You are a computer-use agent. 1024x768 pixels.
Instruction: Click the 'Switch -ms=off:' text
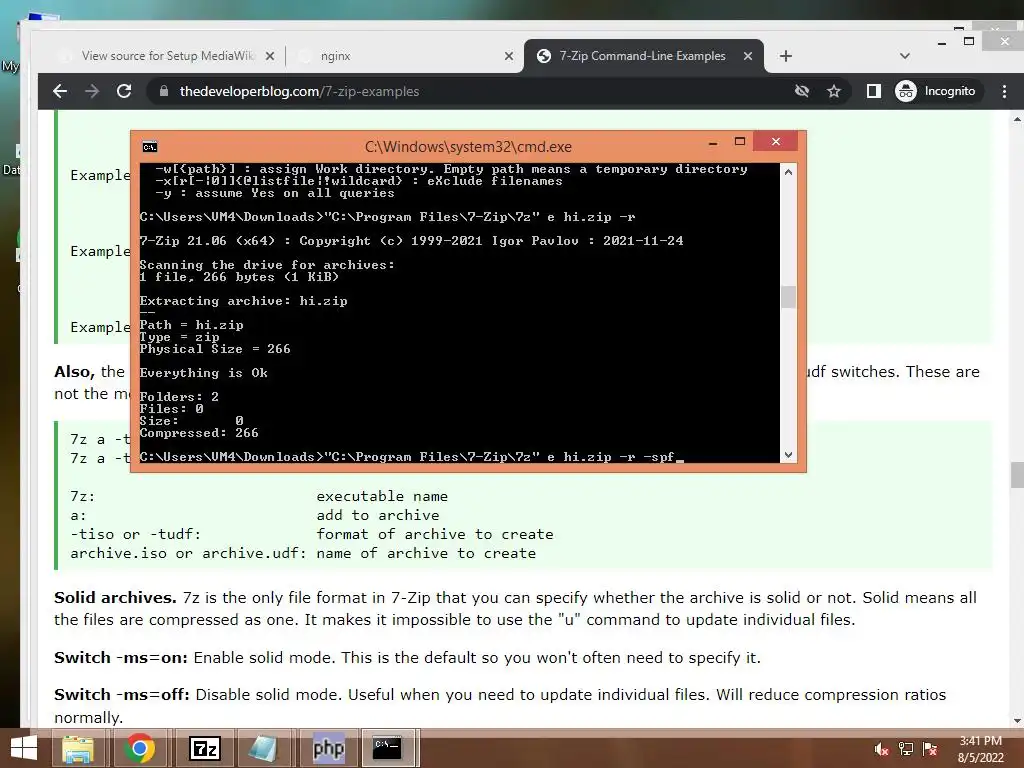(x=121, y=695)
